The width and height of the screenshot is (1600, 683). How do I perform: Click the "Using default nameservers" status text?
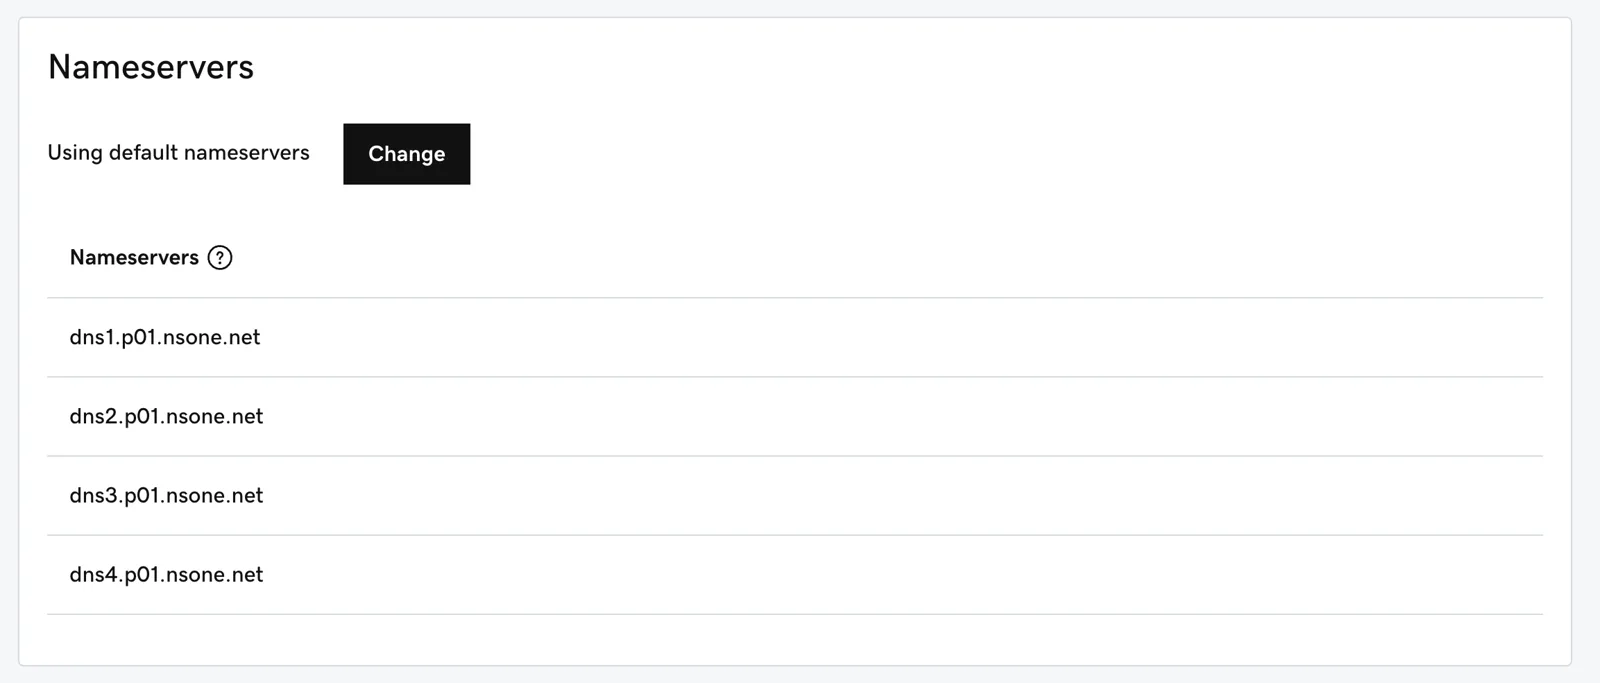tap(178, 153)
